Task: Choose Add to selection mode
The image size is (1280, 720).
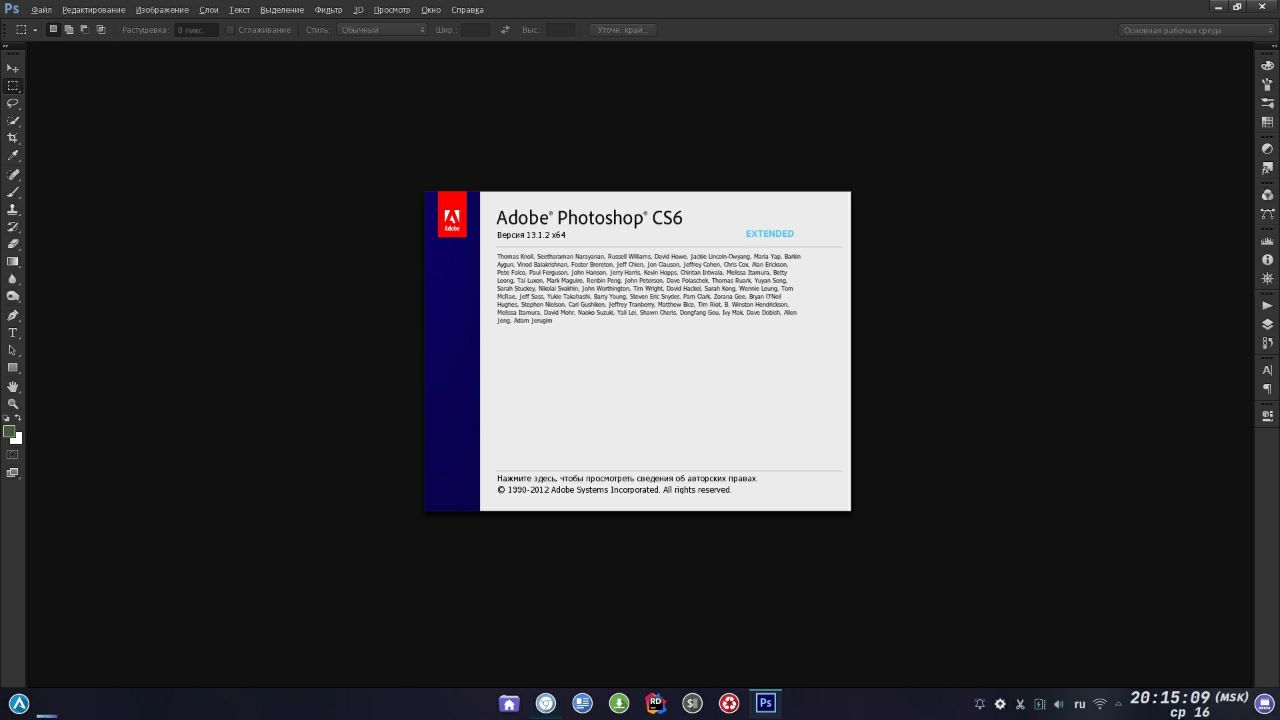Action: [69, 30]
